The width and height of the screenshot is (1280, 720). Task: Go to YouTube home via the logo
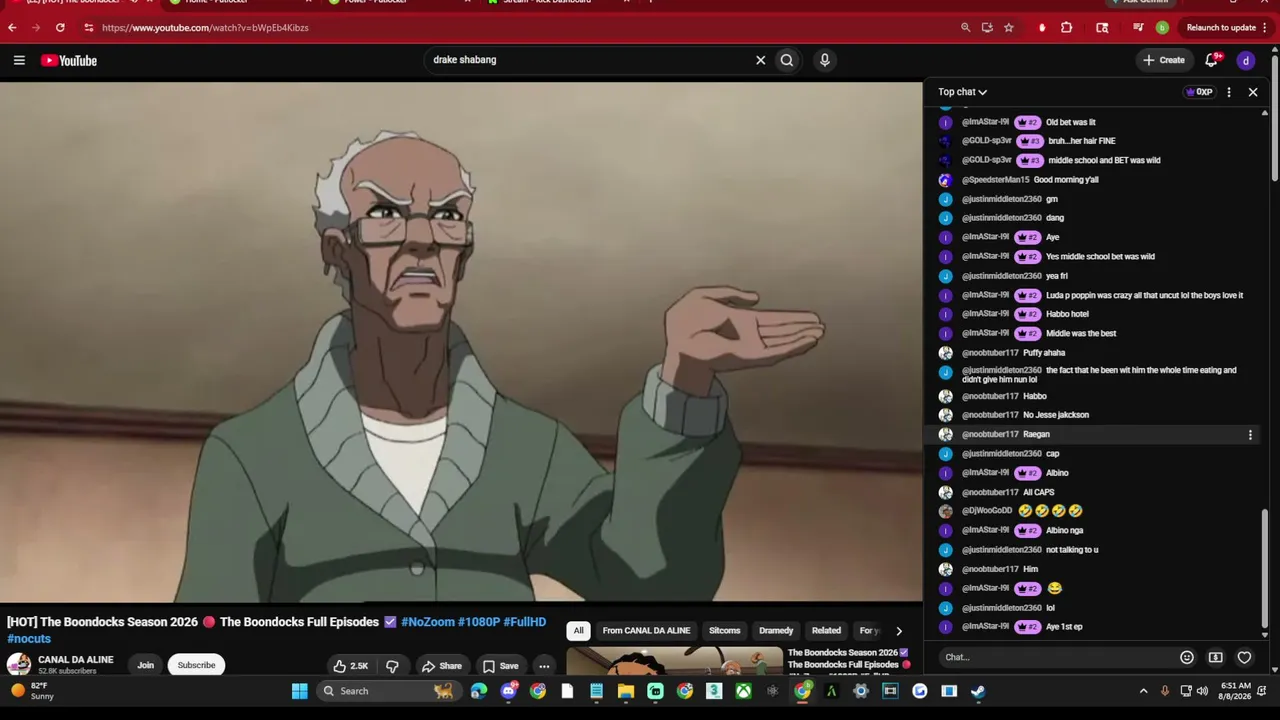point(69,61)
